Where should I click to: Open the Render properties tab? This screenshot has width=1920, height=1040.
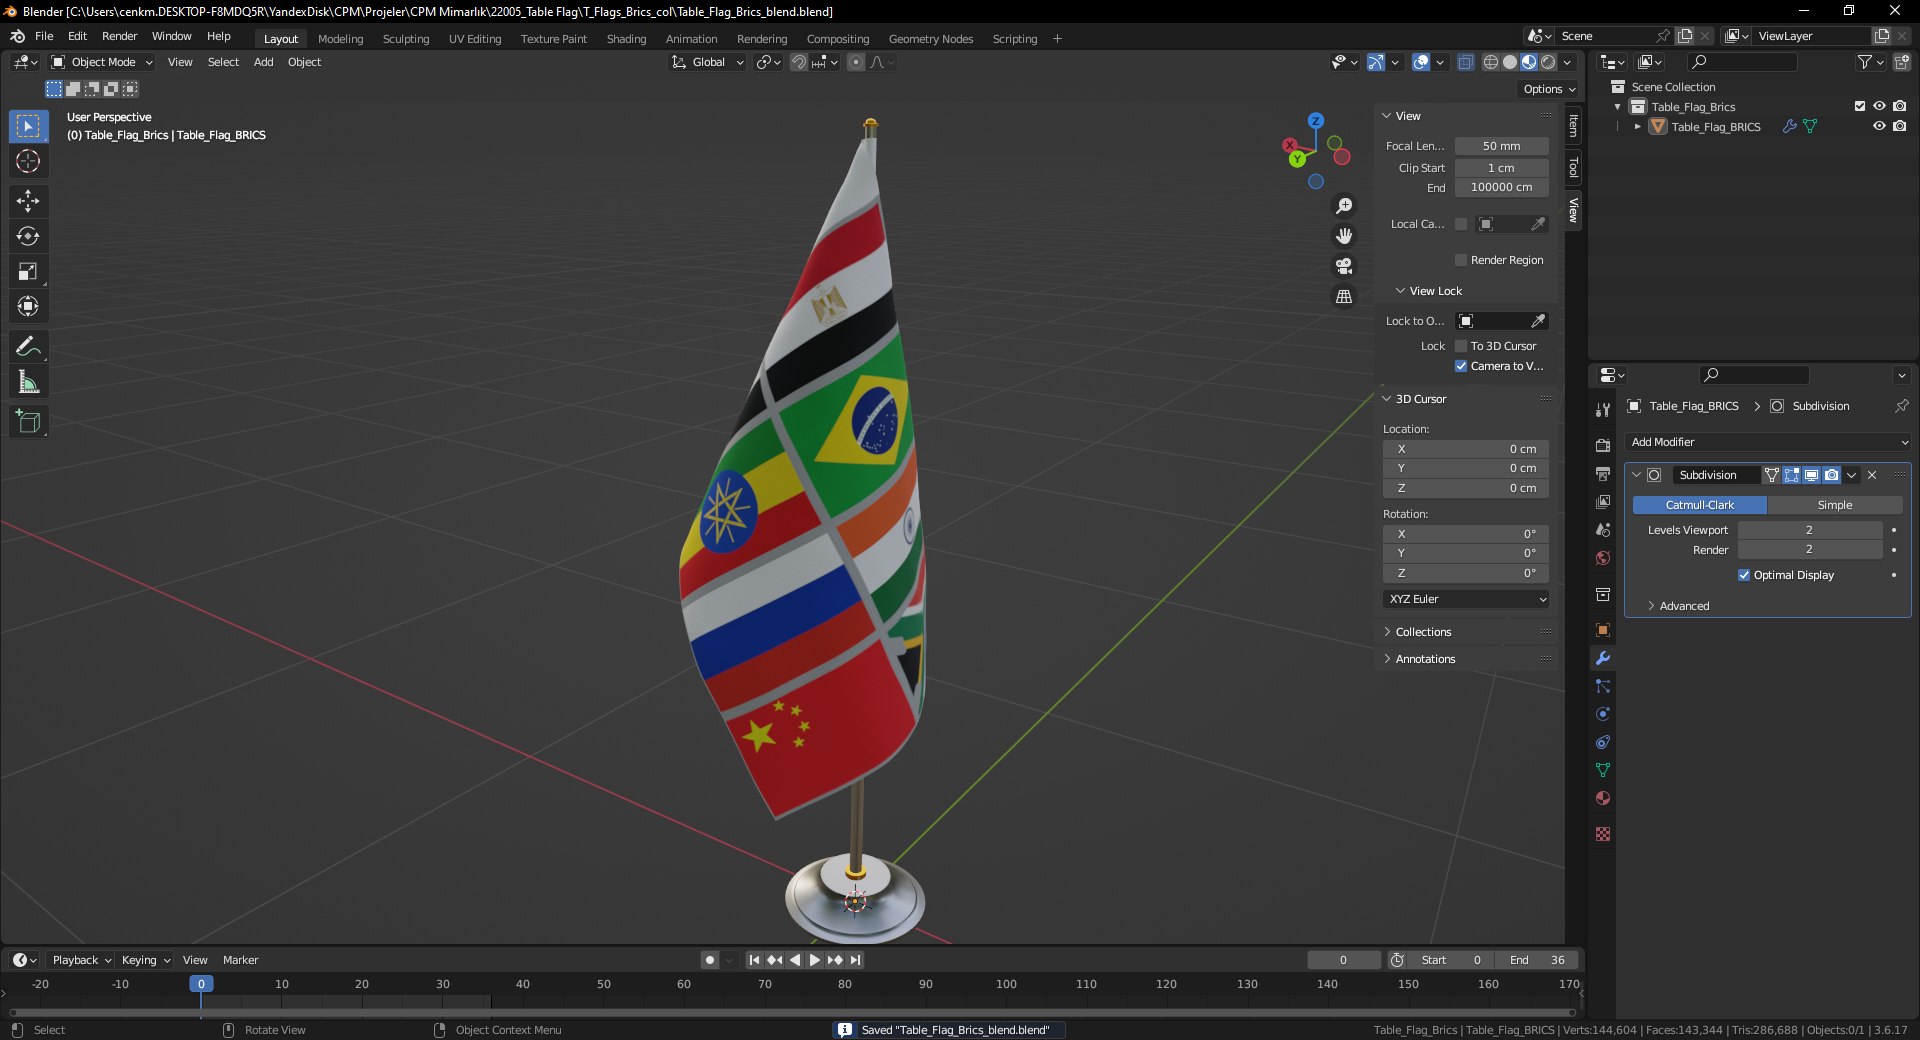(1603, 445)
